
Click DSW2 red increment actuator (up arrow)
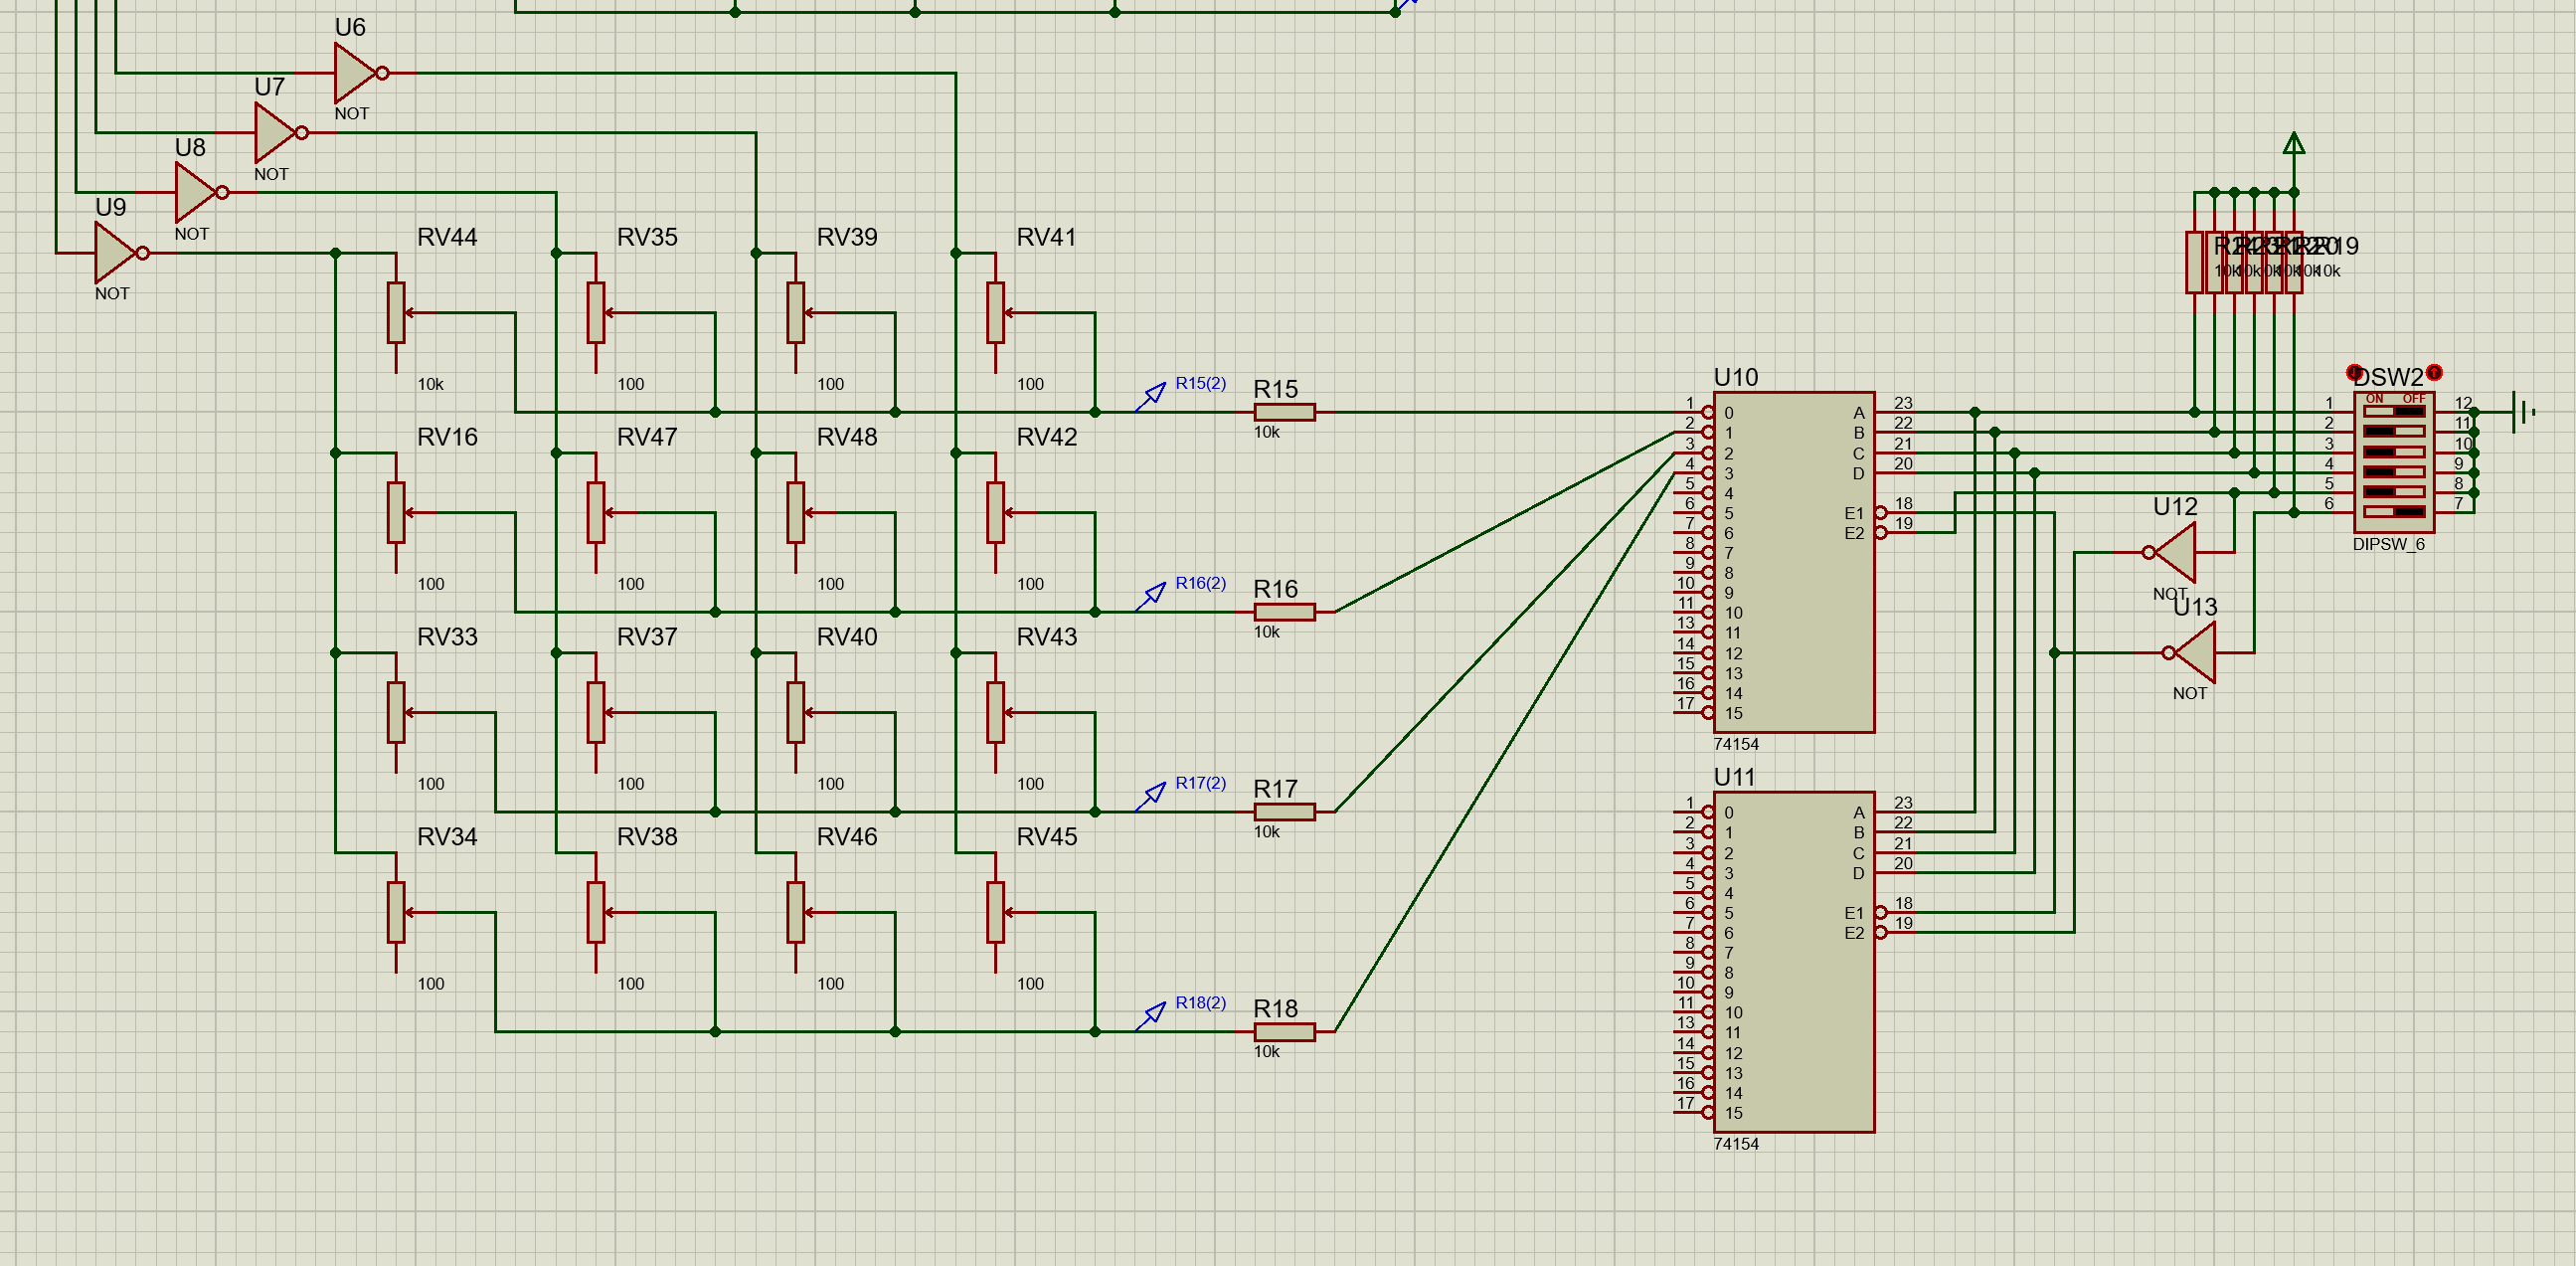point(2435,372)
